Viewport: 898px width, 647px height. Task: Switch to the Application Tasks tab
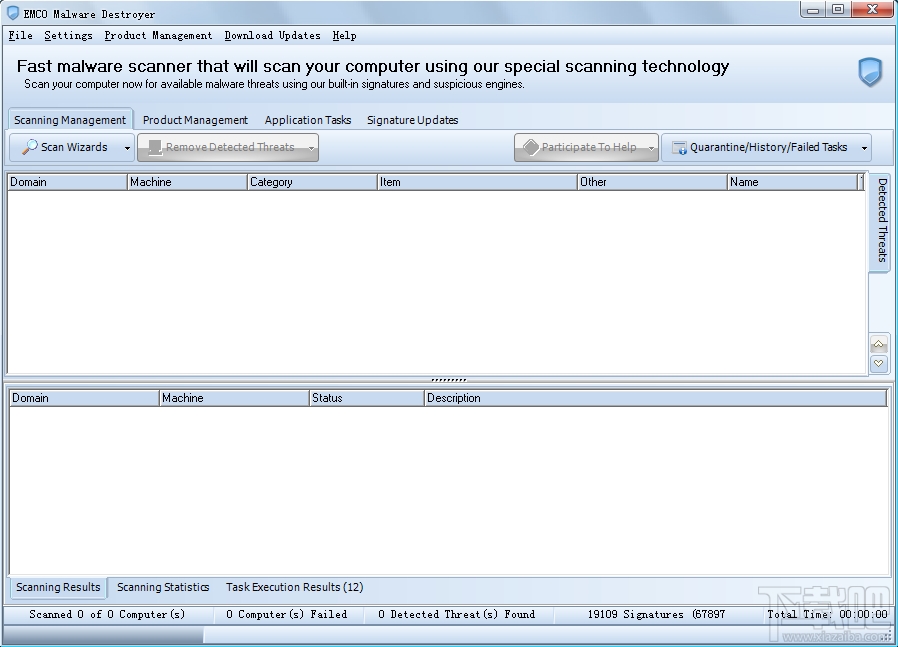[308, 120]
